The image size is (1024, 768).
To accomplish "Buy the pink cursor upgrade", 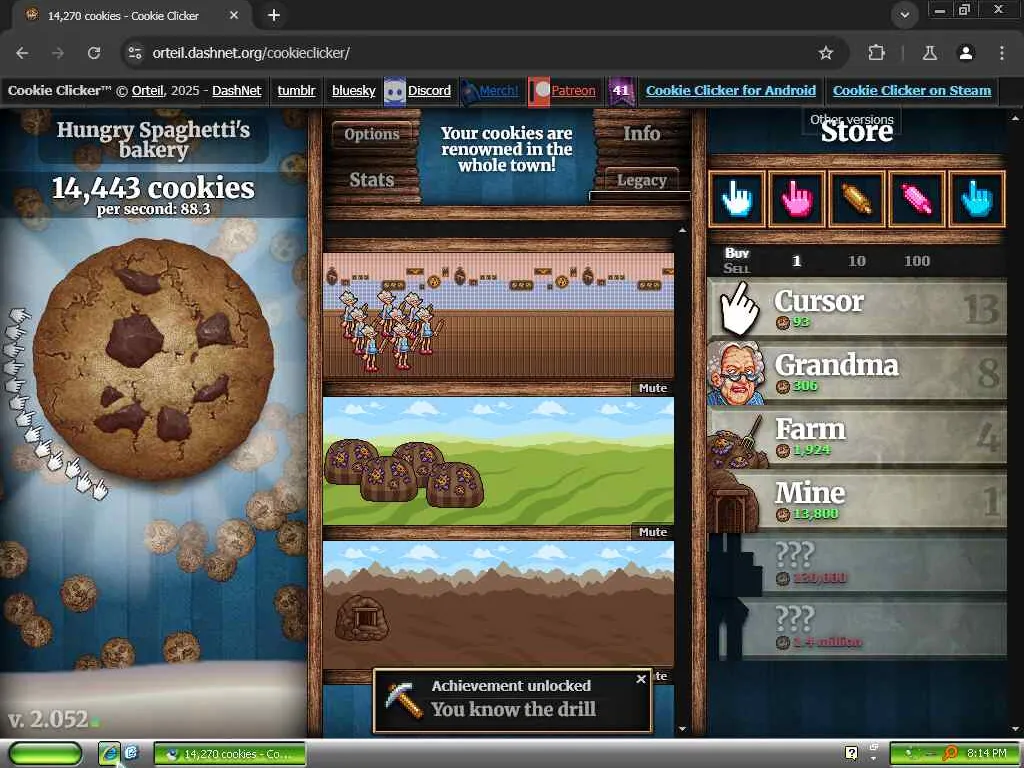I will [x=797, y=199].
